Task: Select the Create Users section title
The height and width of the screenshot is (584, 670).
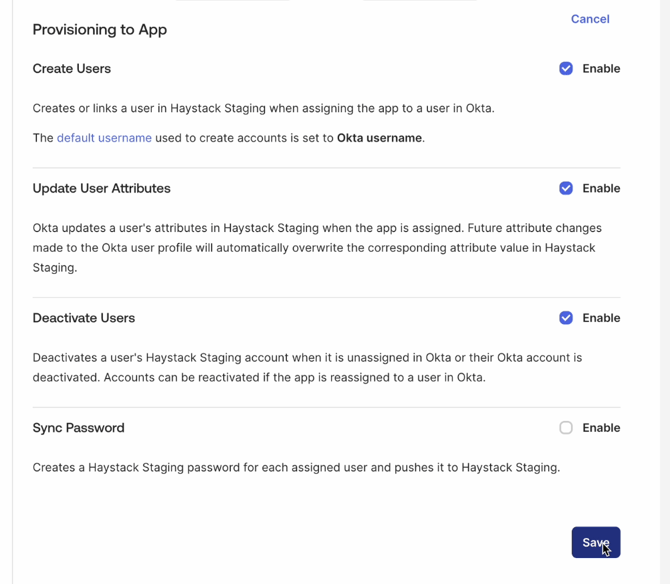Action: 72,69
